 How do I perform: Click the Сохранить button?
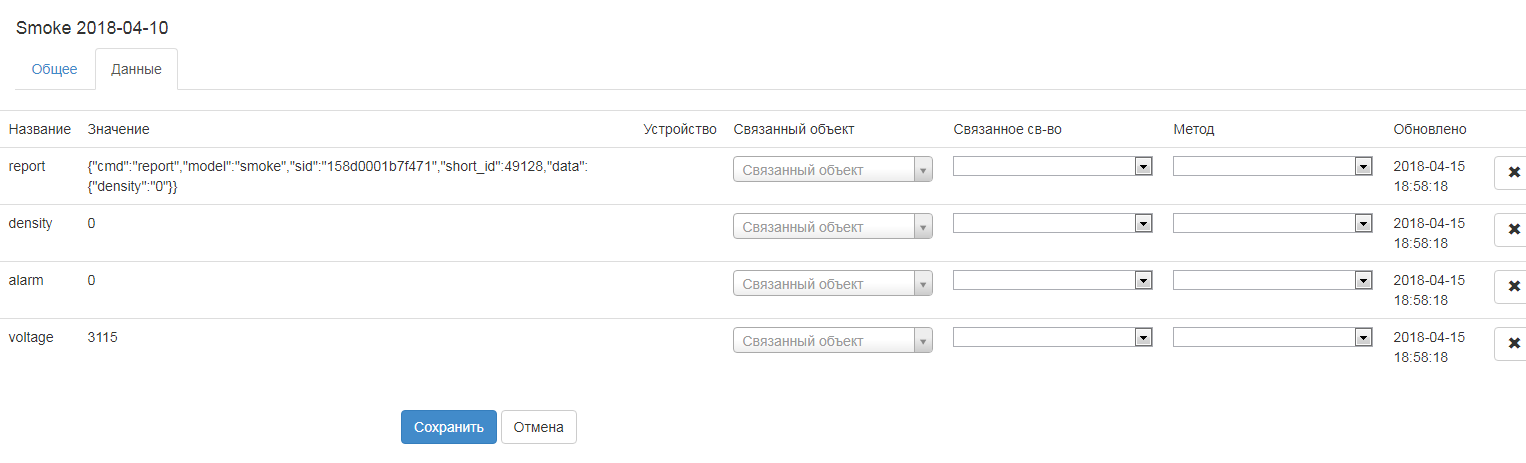pyautogui.click(x=448, y=427)
